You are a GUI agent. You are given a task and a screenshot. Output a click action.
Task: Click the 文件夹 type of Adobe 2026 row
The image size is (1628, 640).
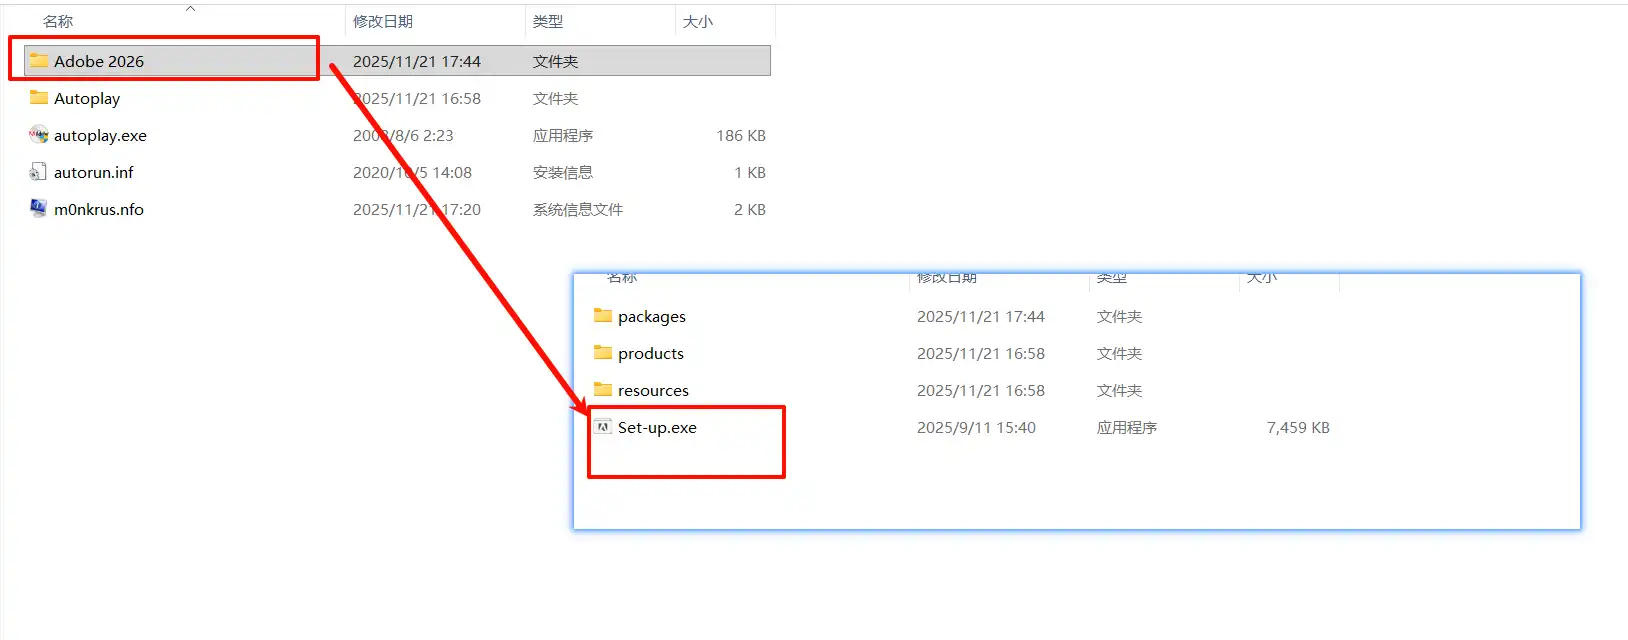click(556, 61)
